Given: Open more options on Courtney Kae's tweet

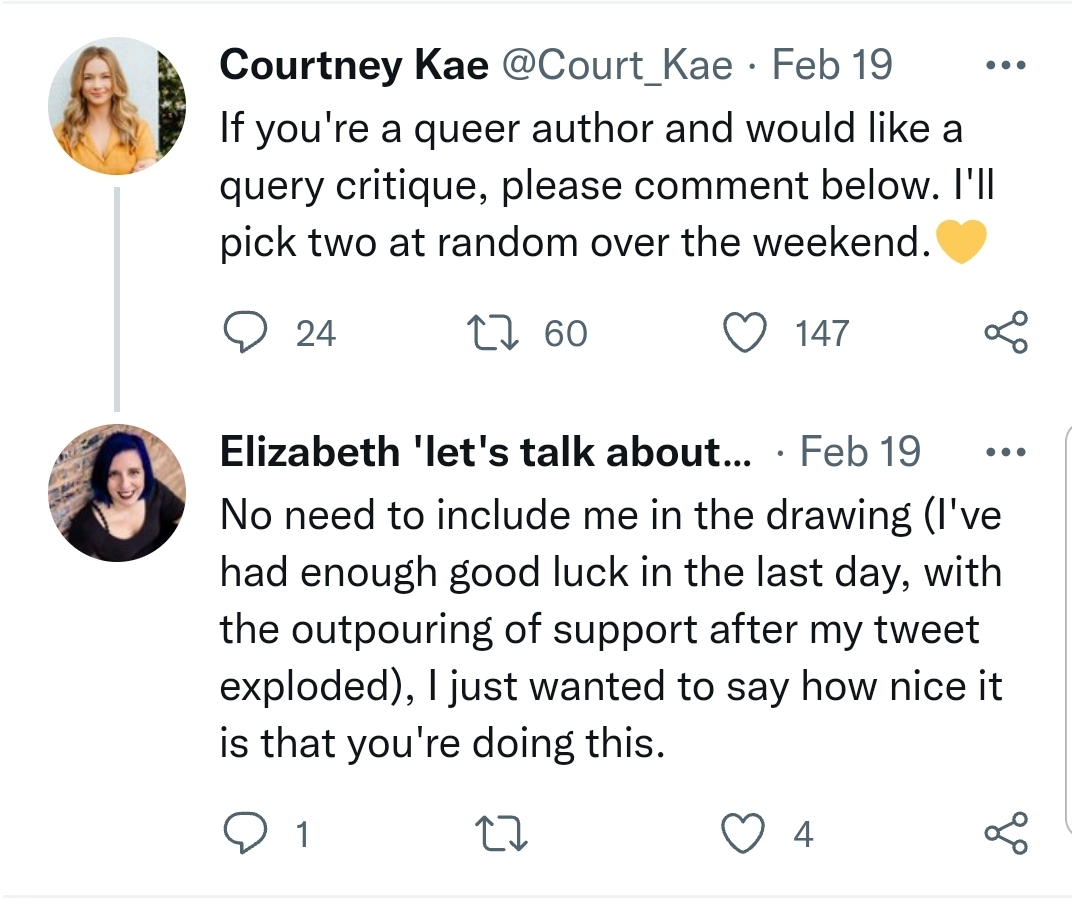Looking at the screenshot, I should click(x=1006, y=66).
